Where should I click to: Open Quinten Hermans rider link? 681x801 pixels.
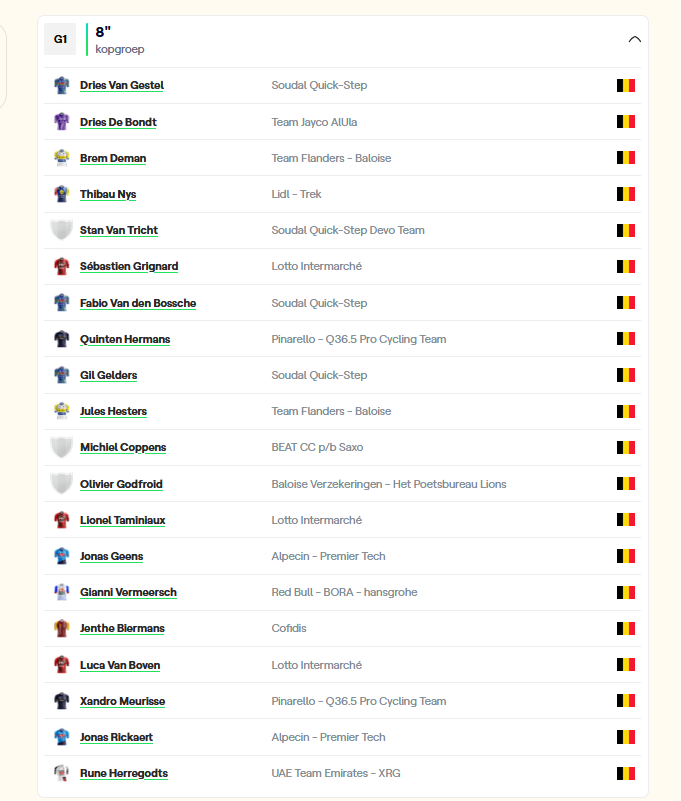125,339
